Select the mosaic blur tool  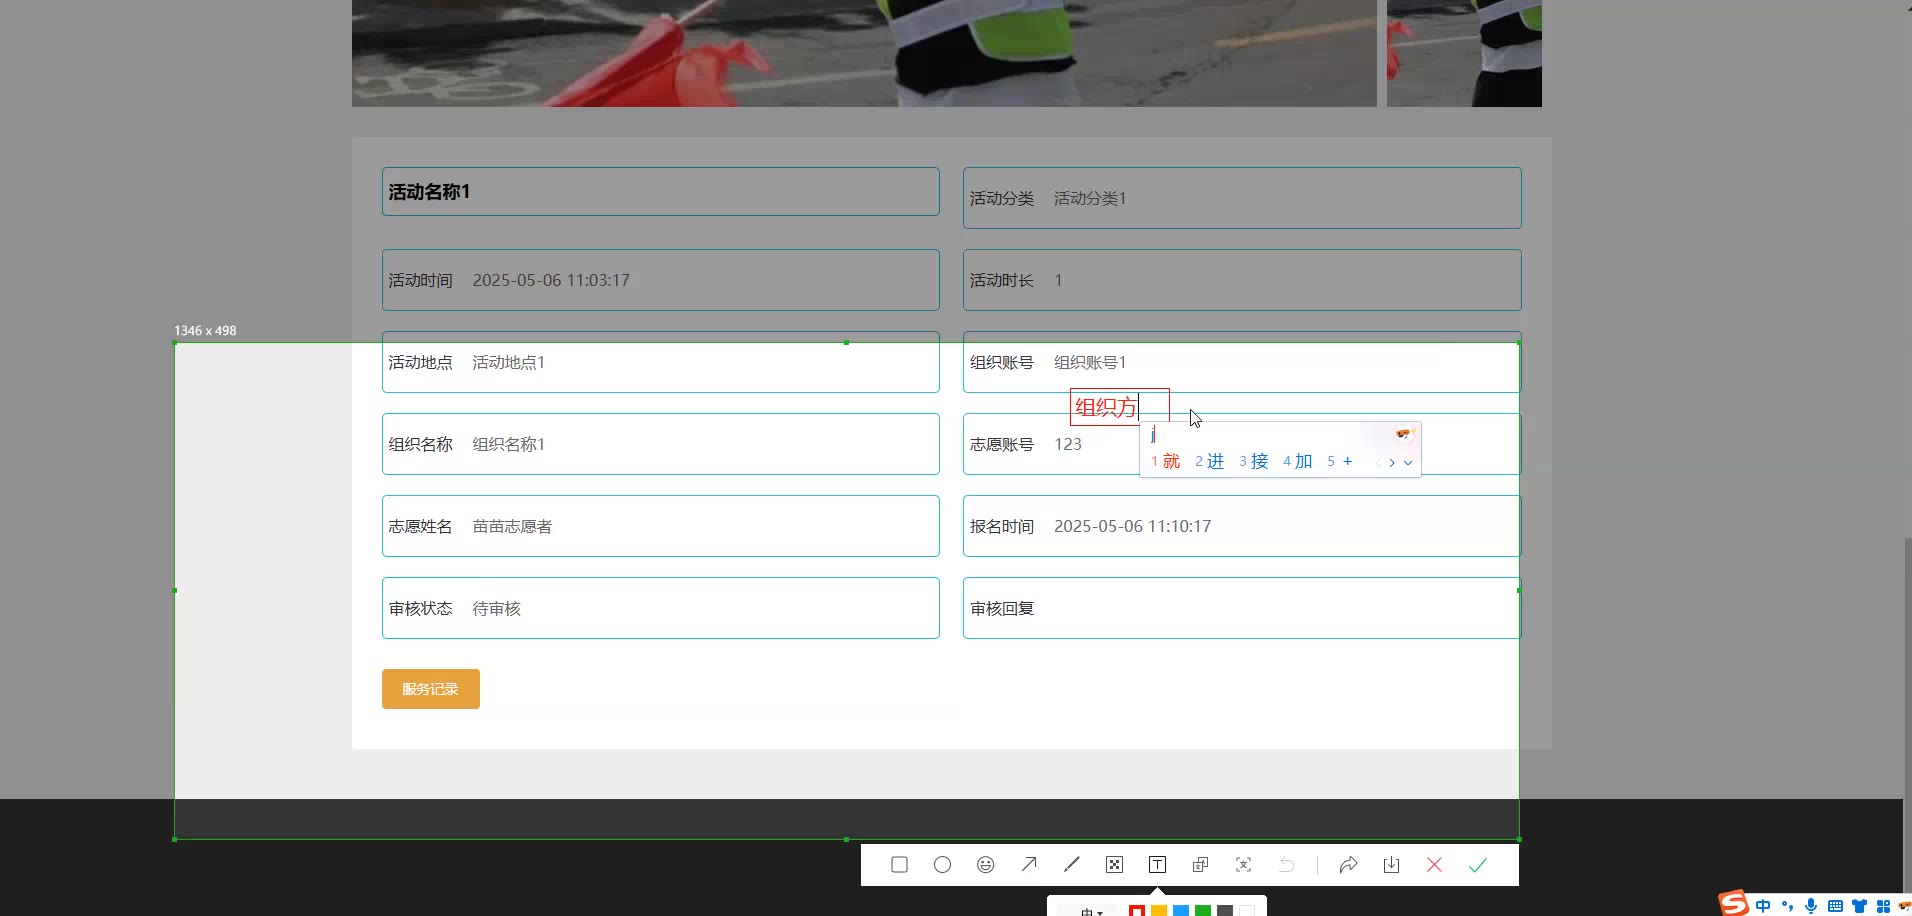[1114, 865]
